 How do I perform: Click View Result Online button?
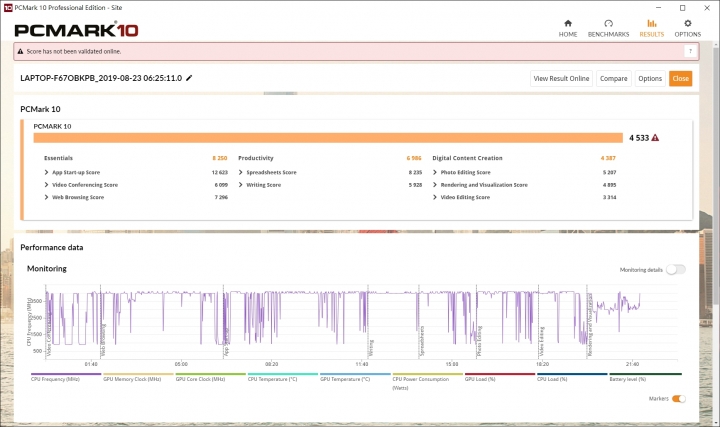point(561,79)
